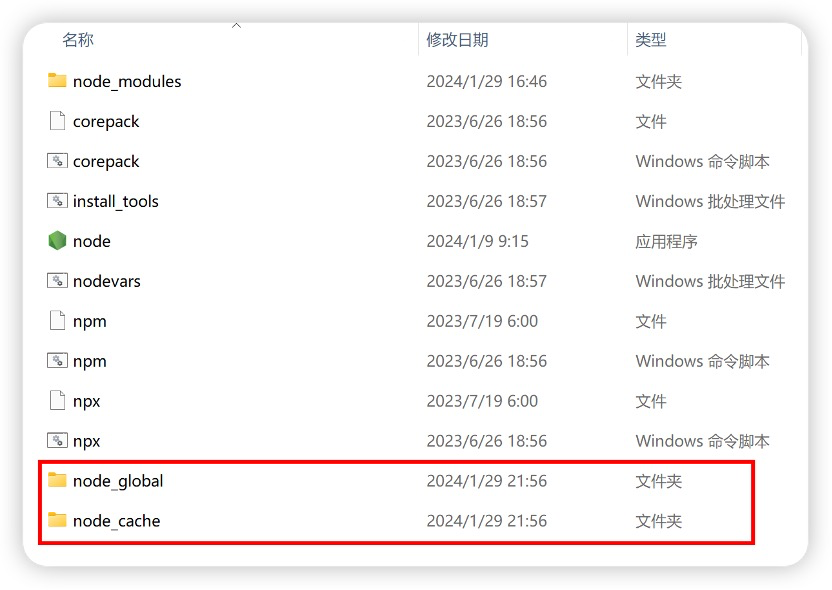This screenshot has width=832, height=590.
Task: Click the install_tools batch file icon
Action: coord(57,201)
